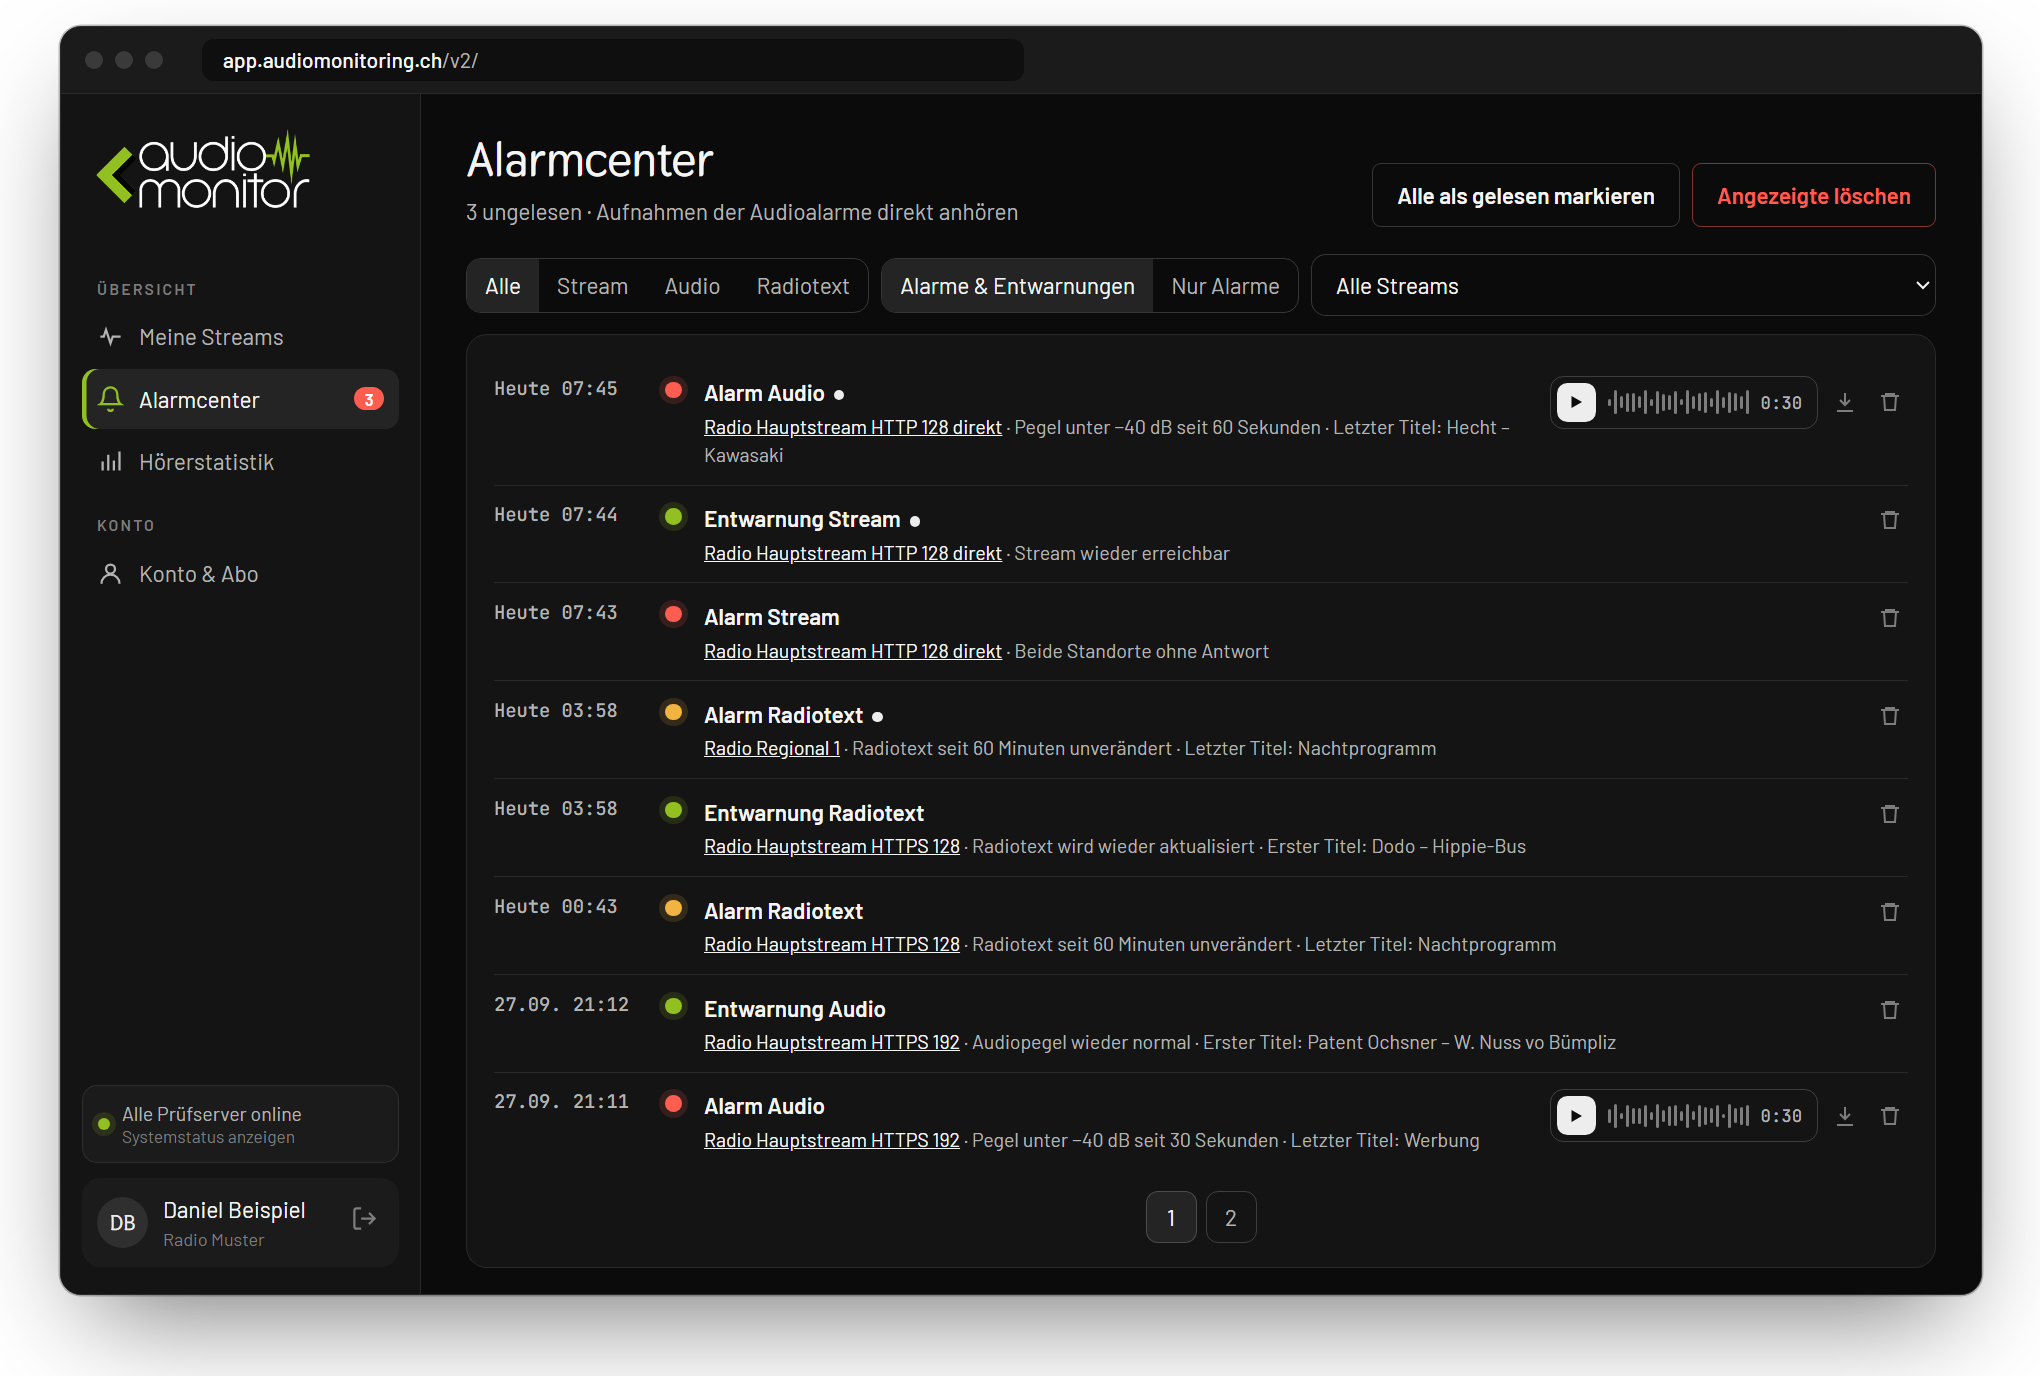Screen dimensions: 2040x1376
Task: Seek in the 07:45 Alarm Audio waveform
Action: 1678,403
